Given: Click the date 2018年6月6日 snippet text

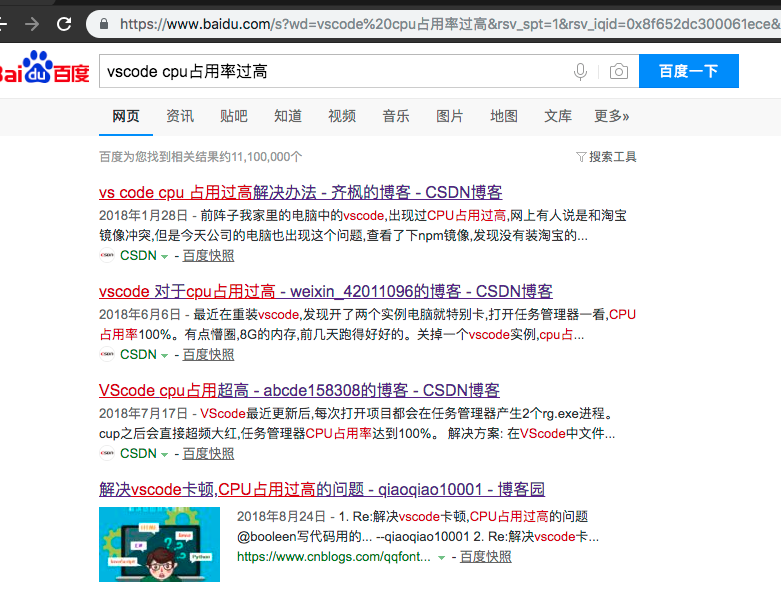Looking at the screenshot, I should point(139,315).
